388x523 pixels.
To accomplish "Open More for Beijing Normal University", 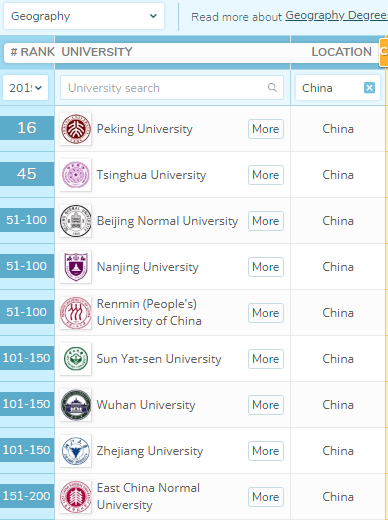I will 266,221.
